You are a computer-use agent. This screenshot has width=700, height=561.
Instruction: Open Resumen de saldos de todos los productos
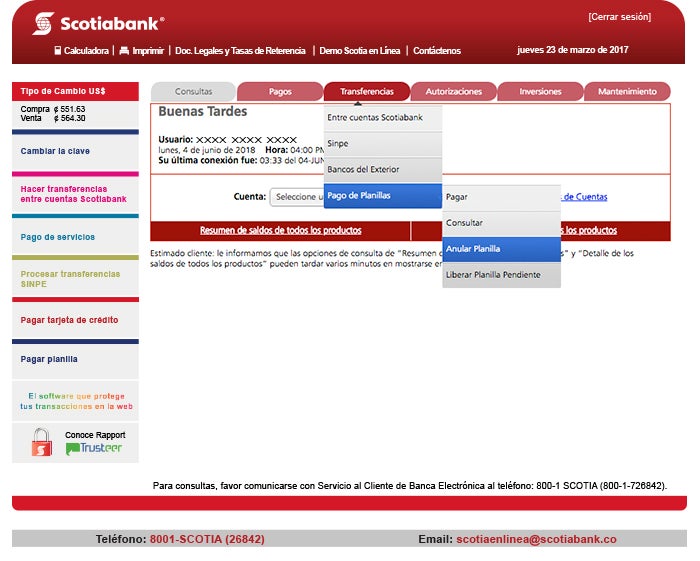280,230
